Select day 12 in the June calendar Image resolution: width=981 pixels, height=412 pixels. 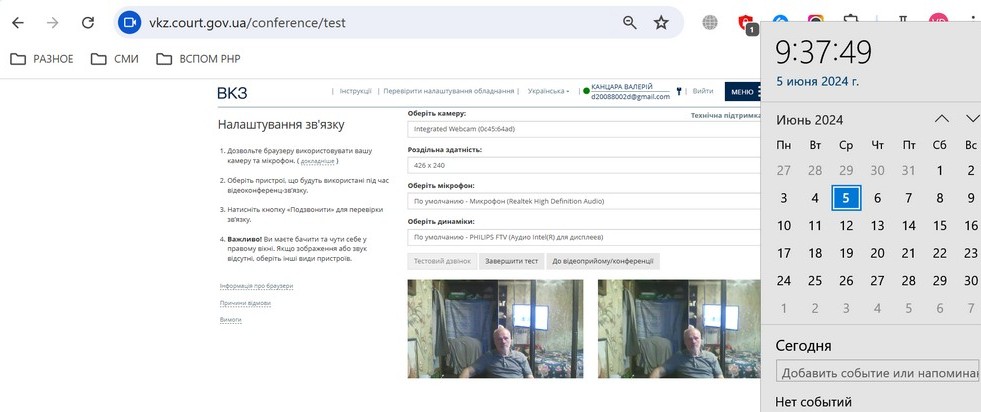tap(846, 226)
